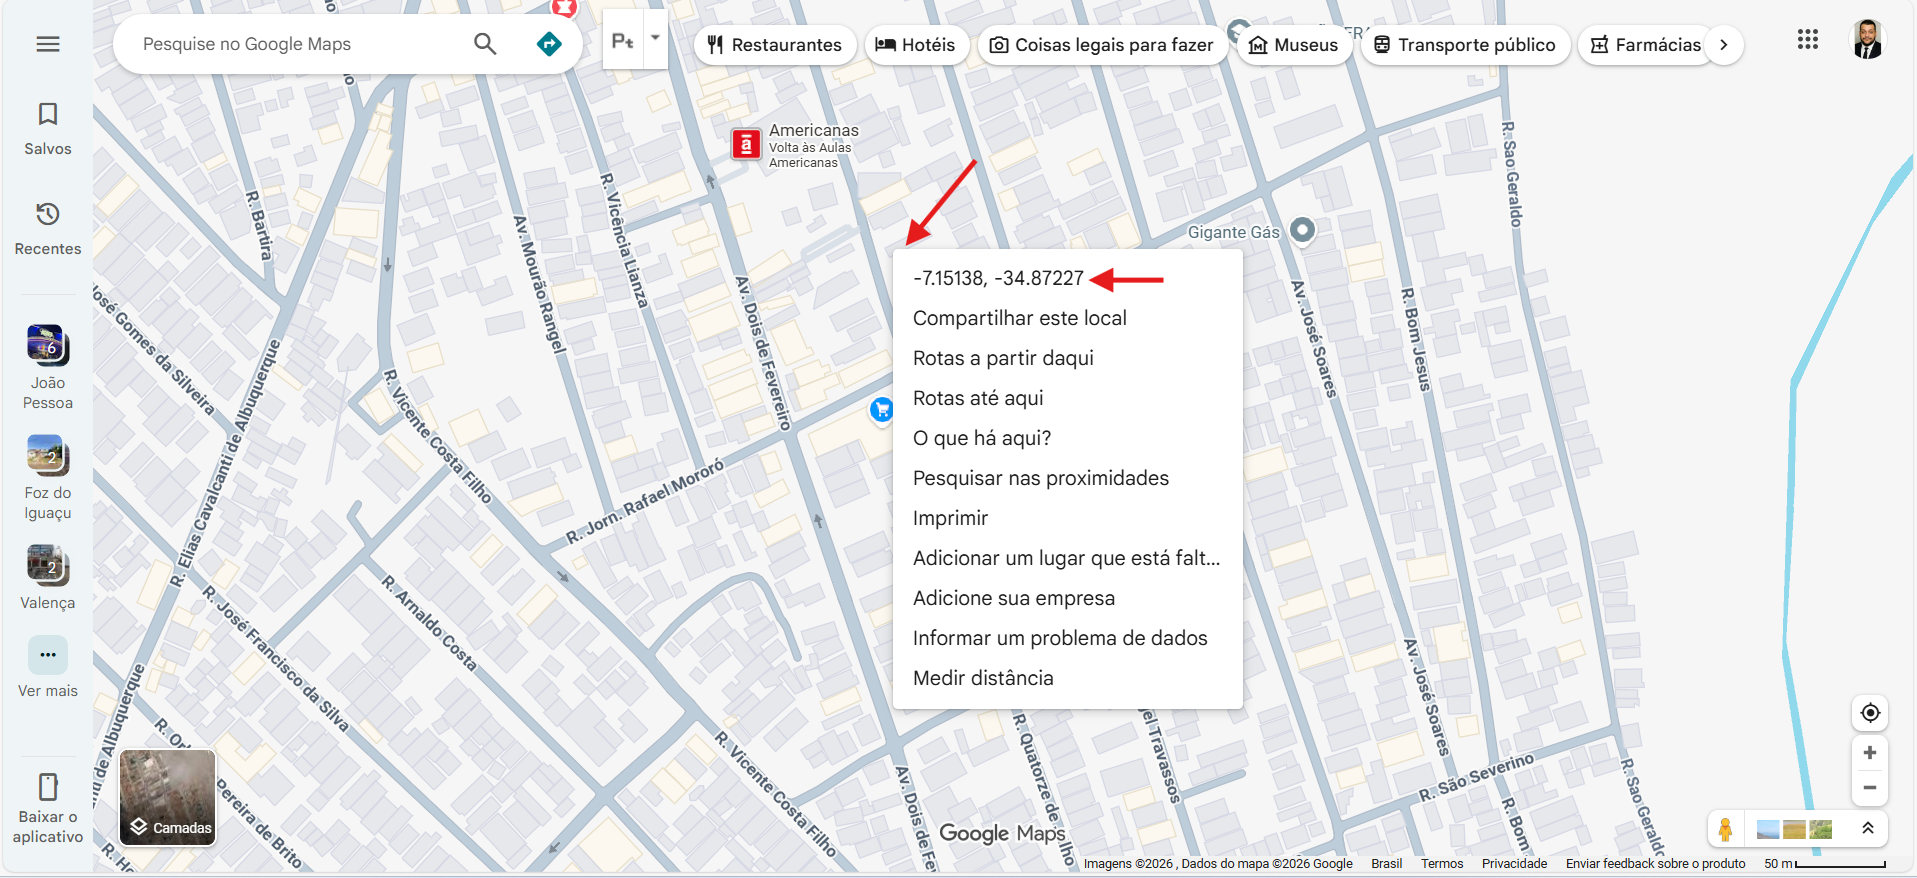Expand the map imagery options chevron
The image size is (1917, 878).
(1867, 829)
